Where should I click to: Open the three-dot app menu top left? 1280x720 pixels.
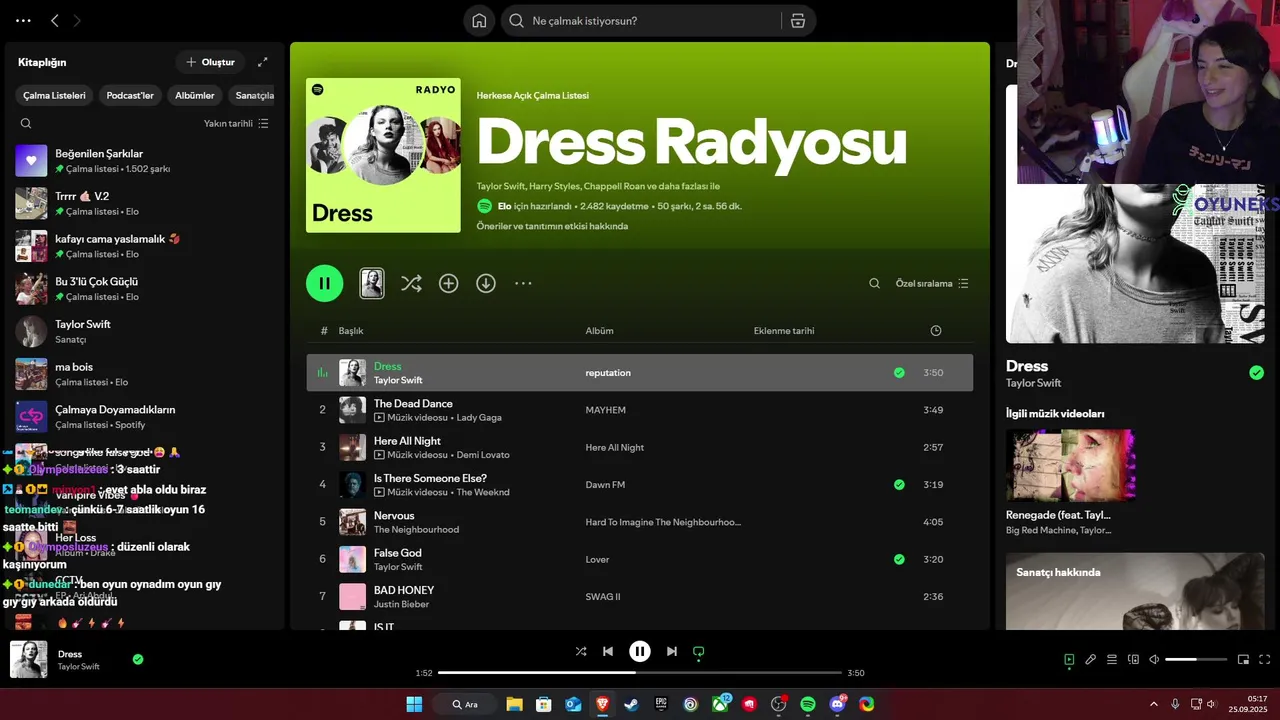tap(23, 20)
